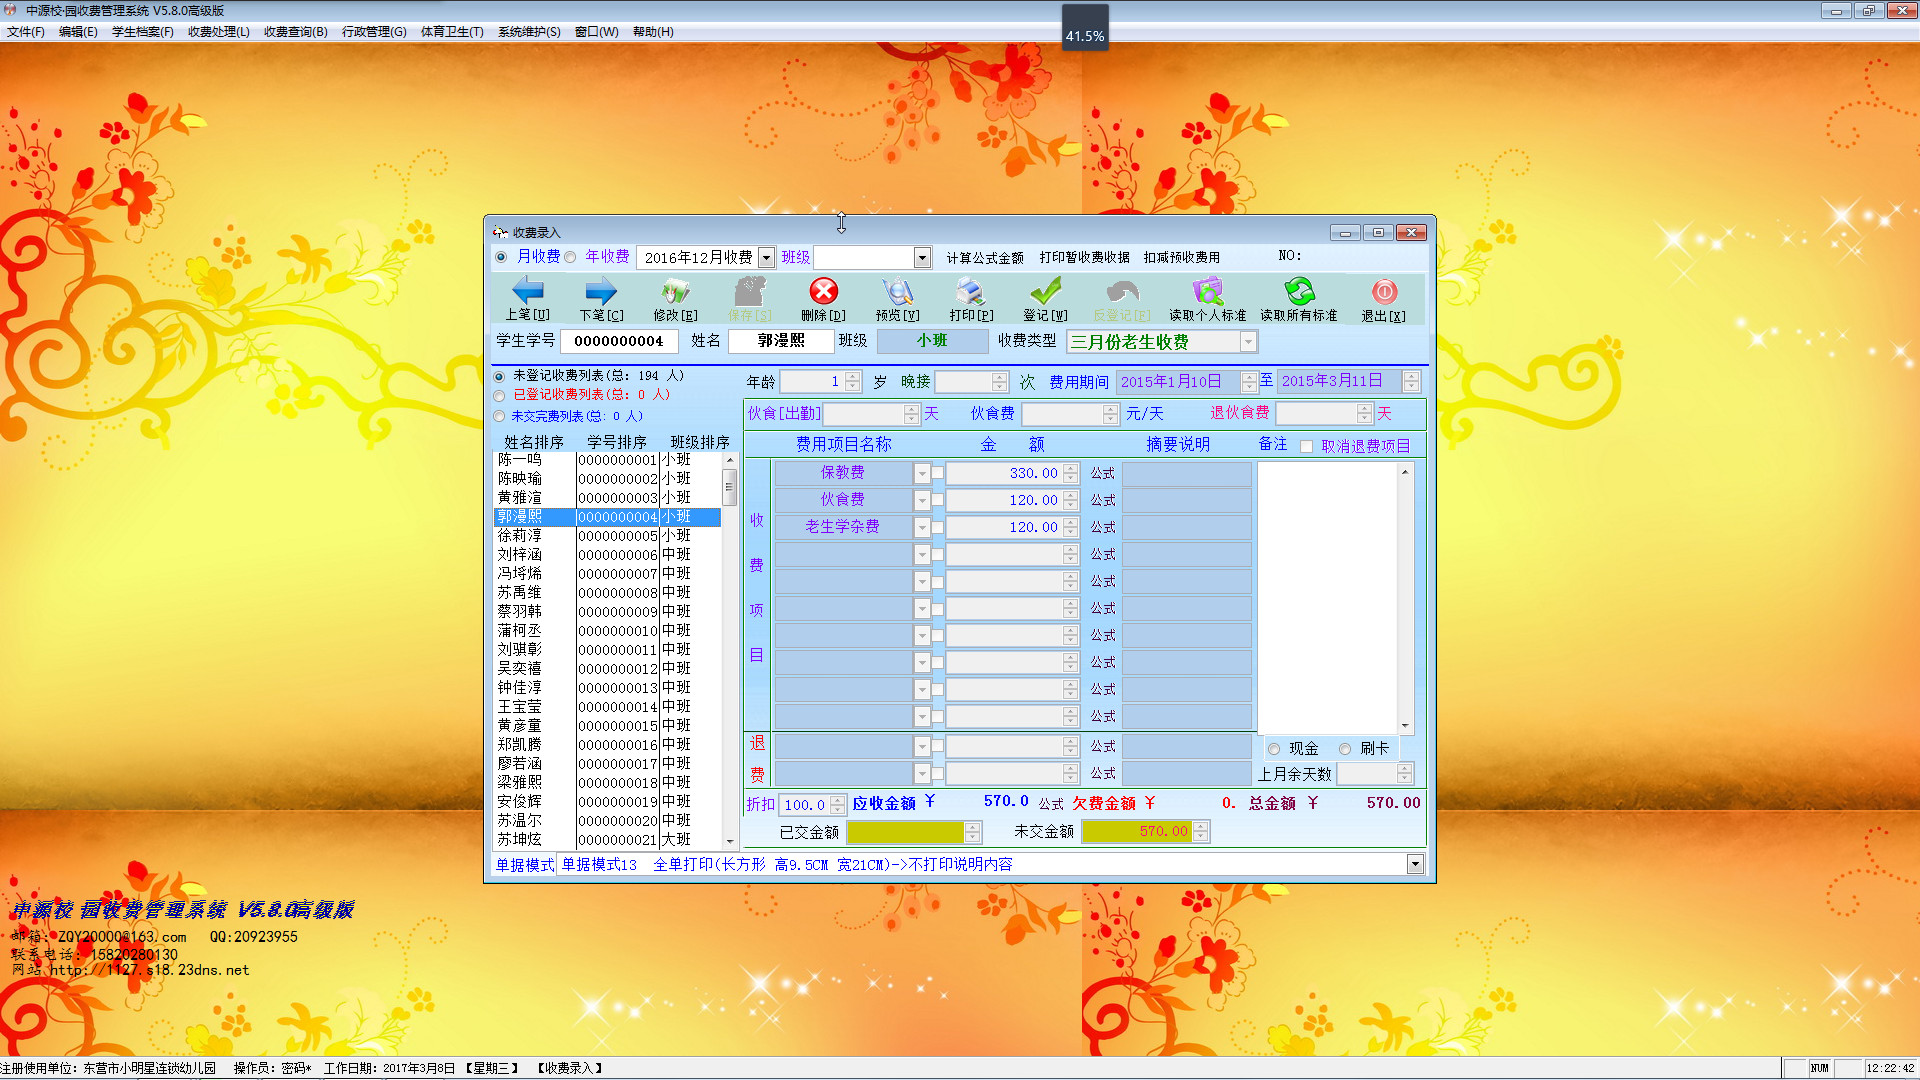Expand the 单据模式 print format dropdown
The width and height of the screenshot is (1920, 1080).
pos(1414,864)
